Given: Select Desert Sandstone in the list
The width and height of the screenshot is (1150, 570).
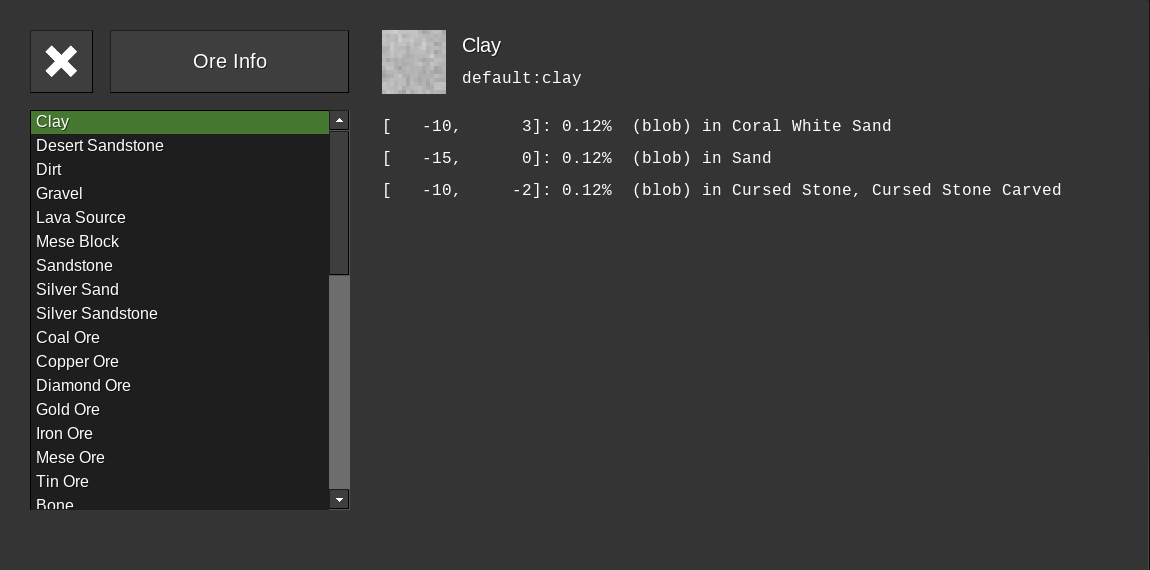Looking at the screenshot, I should pos(100,146).
